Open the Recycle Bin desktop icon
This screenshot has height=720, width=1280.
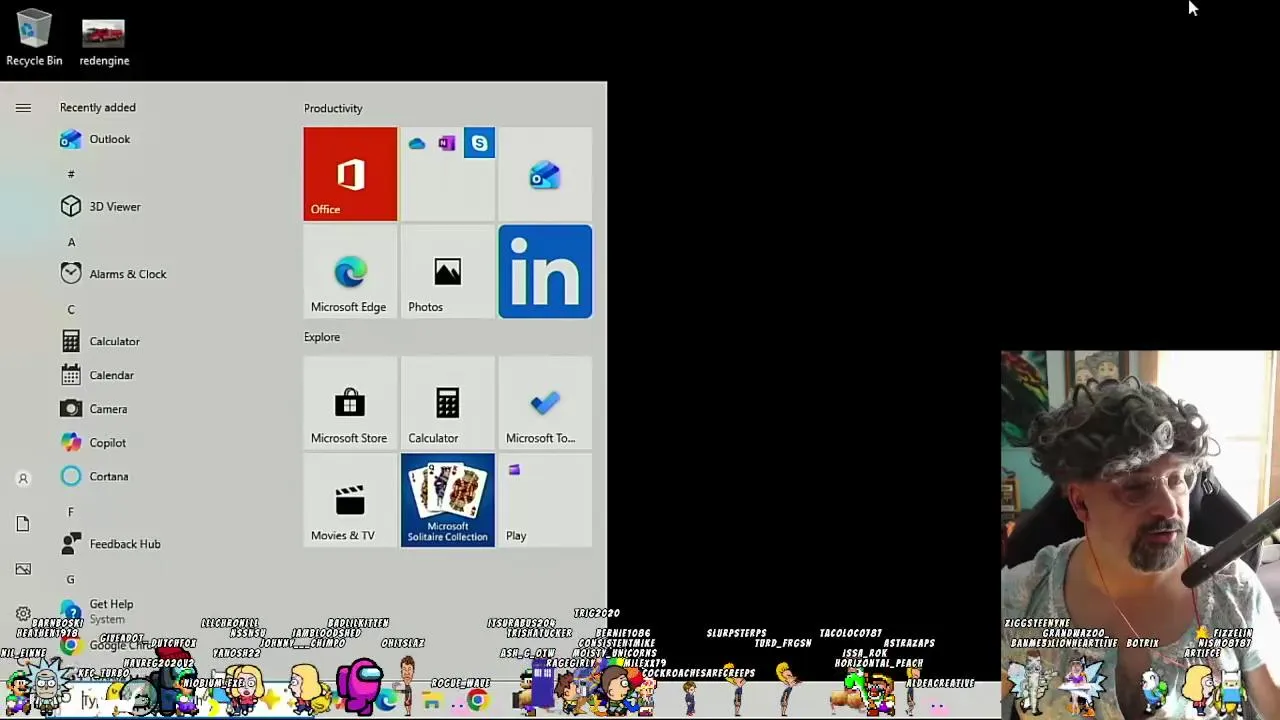click(34, 38)
